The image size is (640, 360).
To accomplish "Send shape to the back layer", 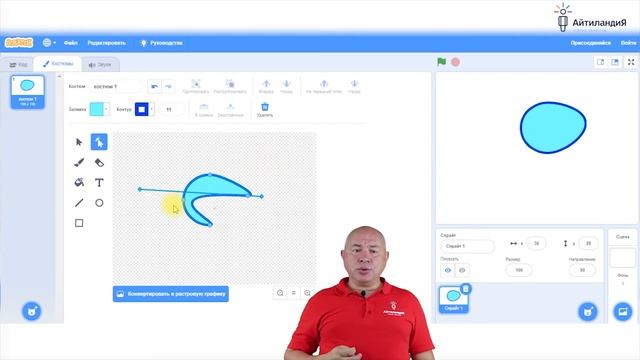I will tap(354, 87).
